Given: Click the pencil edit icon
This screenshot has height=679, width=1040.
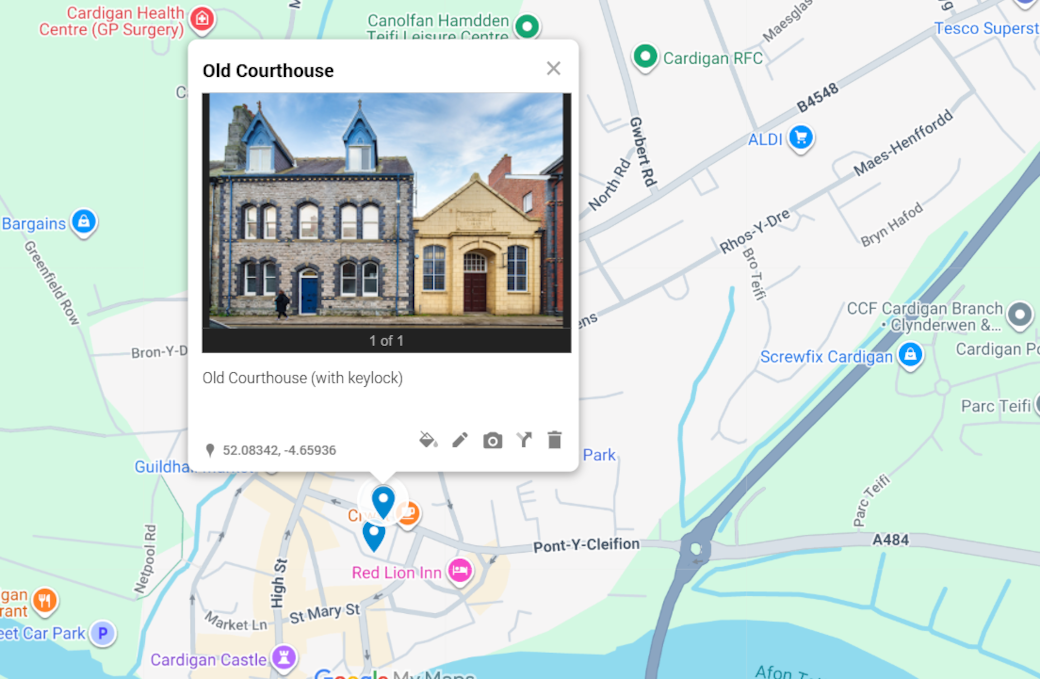Looking at the screenshot, I should pos(460,440).
